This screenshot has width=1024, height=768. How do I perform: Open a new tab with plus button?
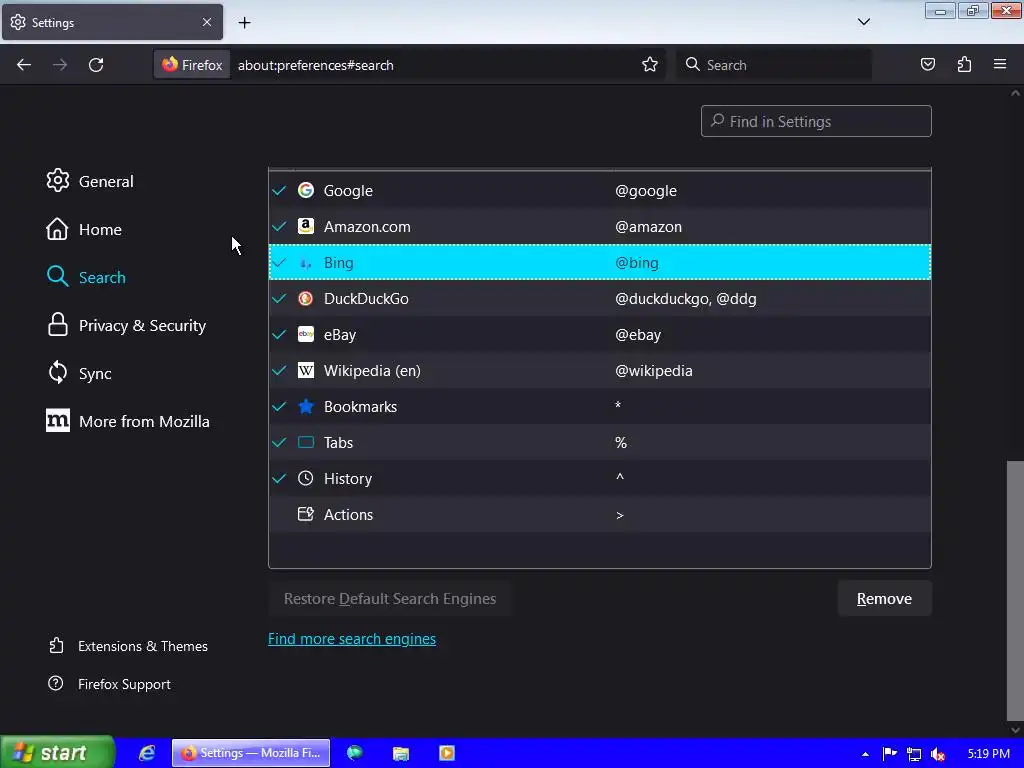(244, 23)
